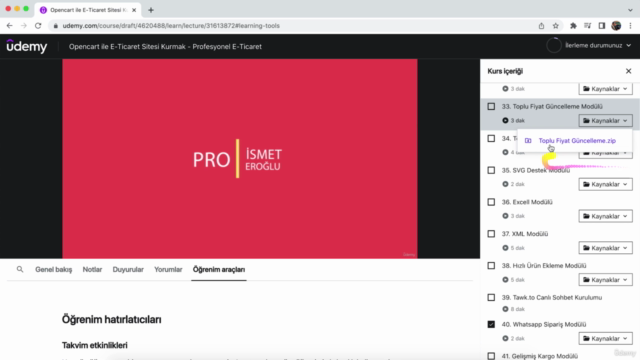Switch to the Genel bakış tab
The height and width of the screenshot is (360, 640).
pos(53,269)
